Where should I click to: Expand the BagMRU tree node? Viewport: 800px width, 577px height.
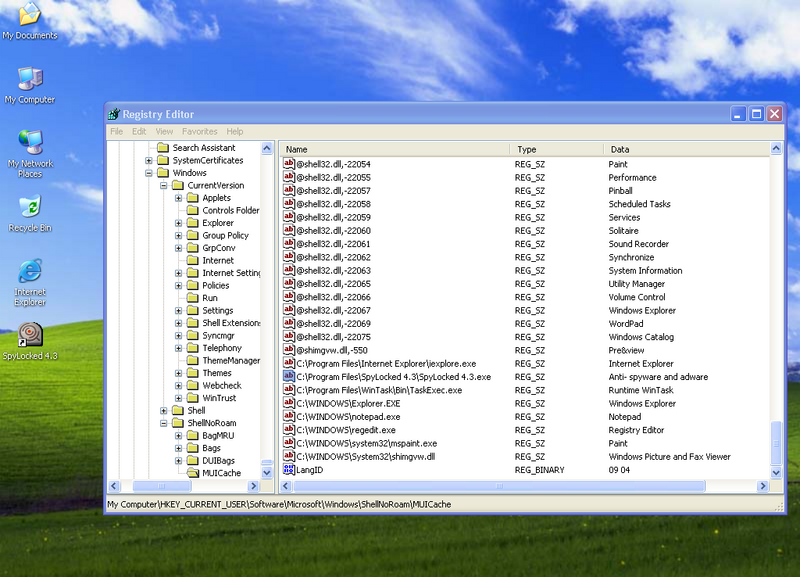178,436
